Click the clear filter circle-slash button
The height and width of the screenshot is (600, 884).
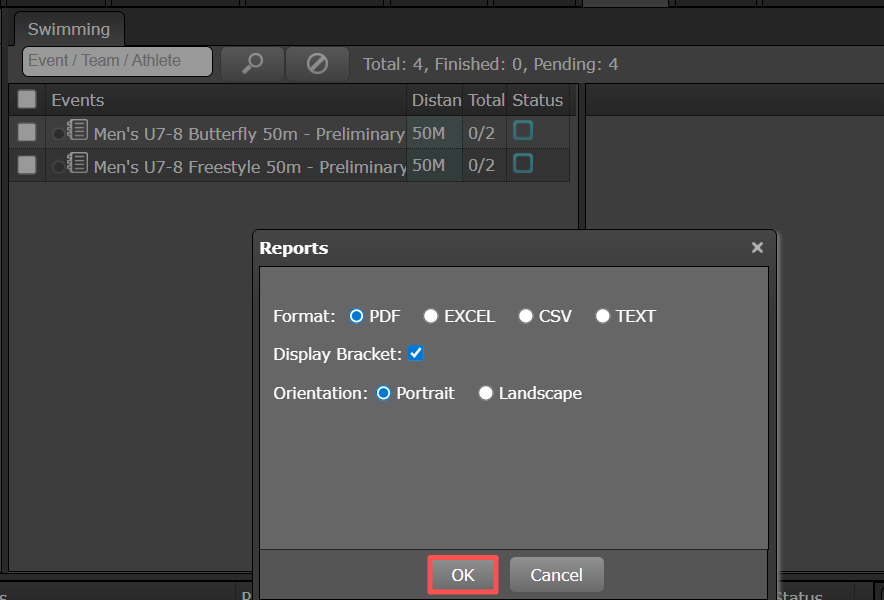tap(317, 63)
